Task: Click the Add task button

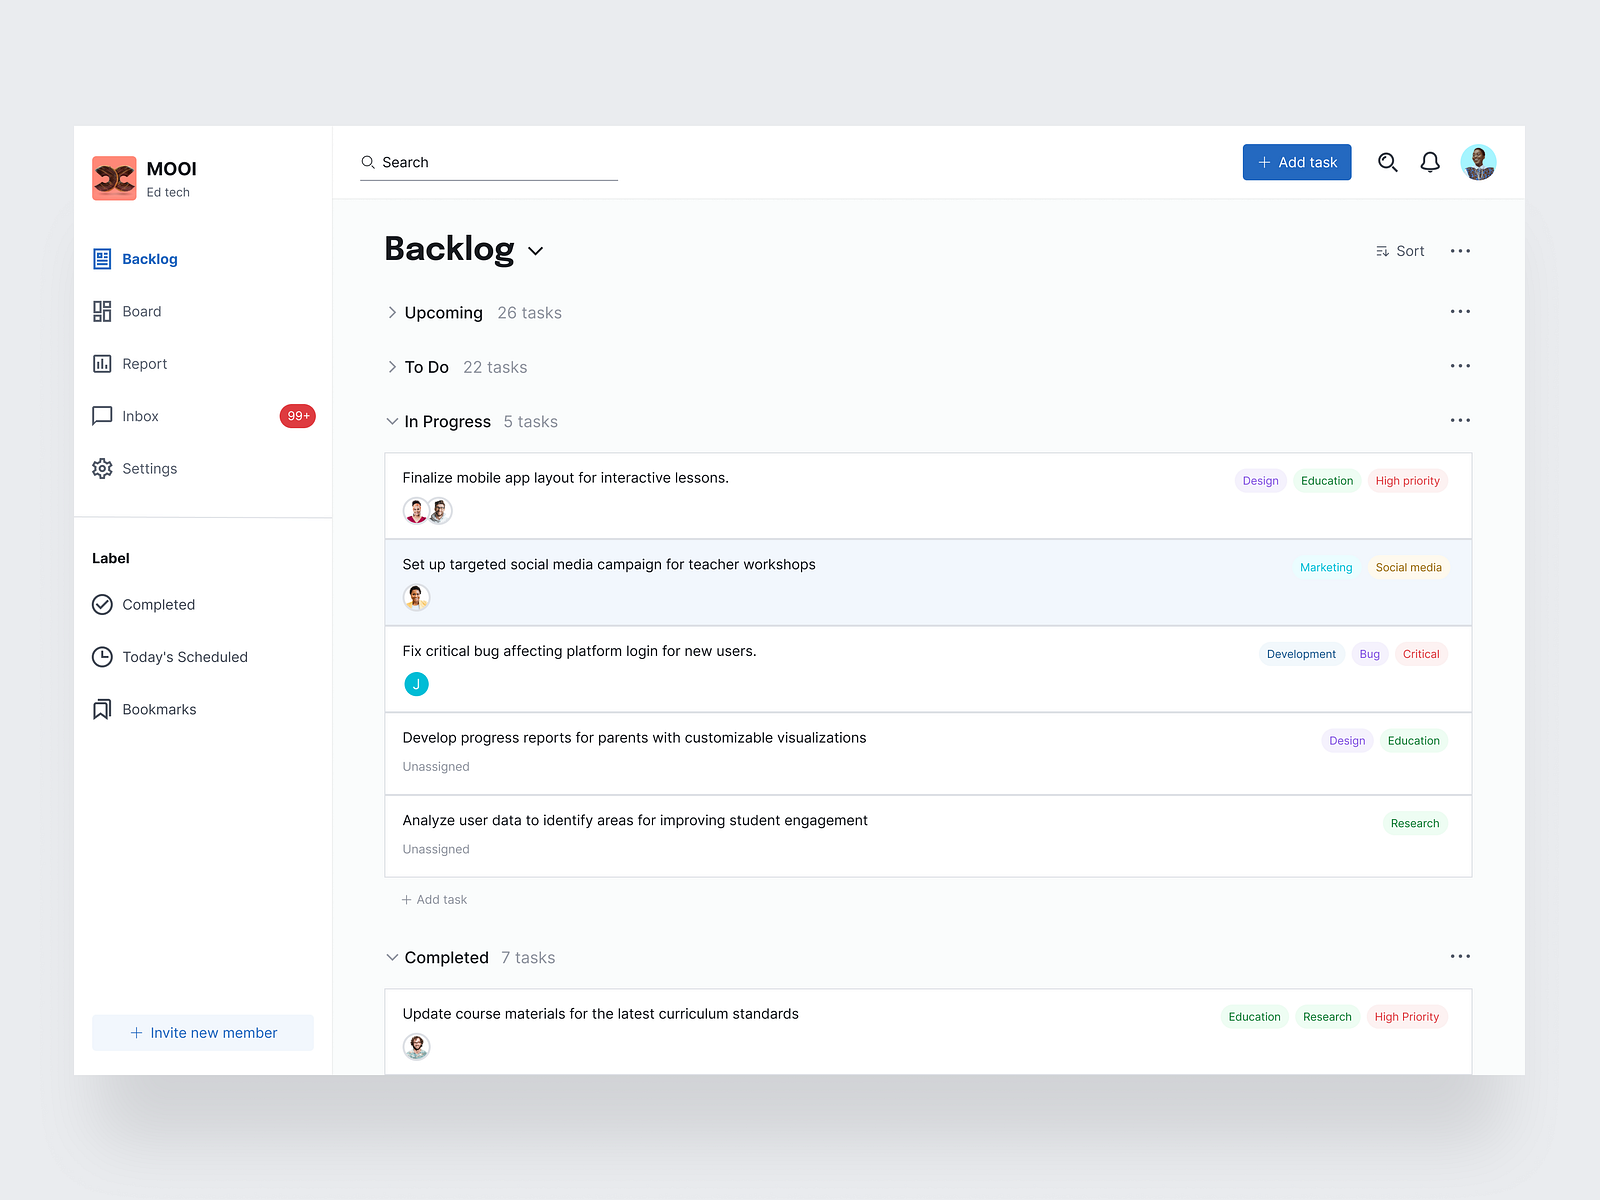Action: pos(1296,162)
